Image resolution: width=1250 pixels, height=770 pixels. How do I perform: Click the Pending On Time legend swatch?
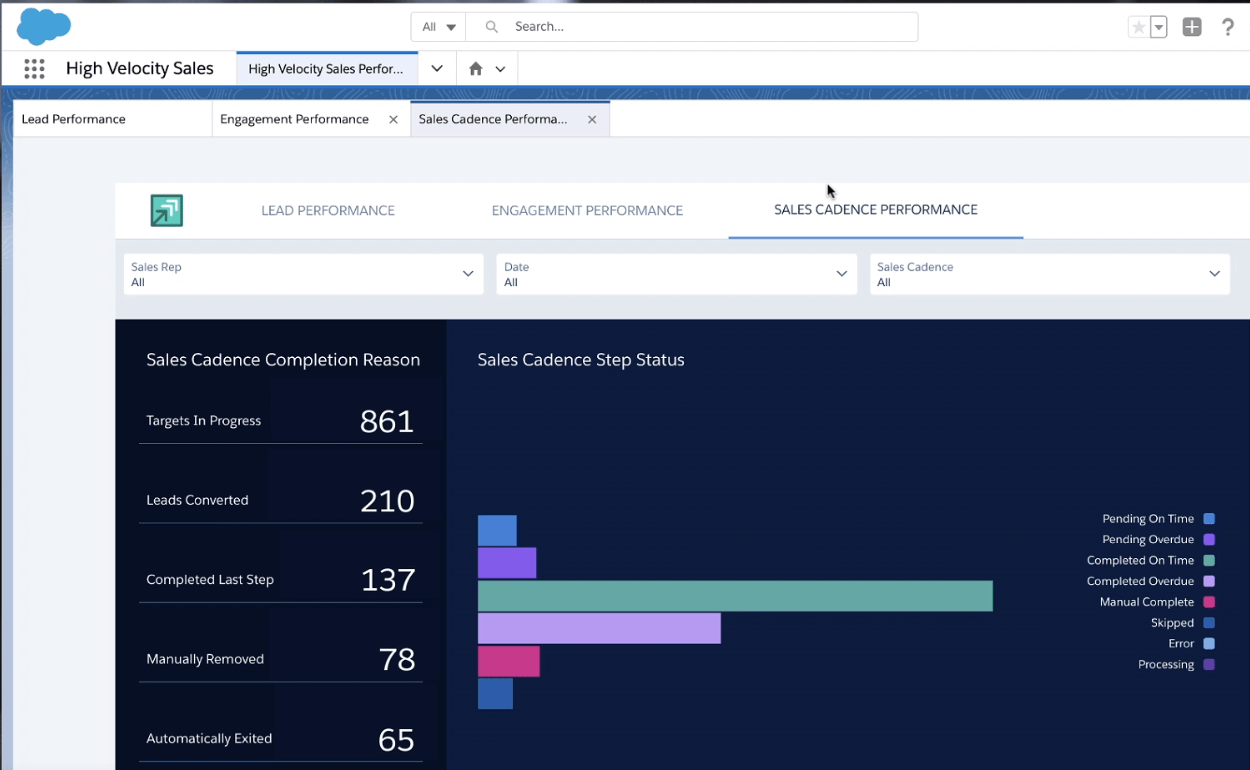(1209, 519)
